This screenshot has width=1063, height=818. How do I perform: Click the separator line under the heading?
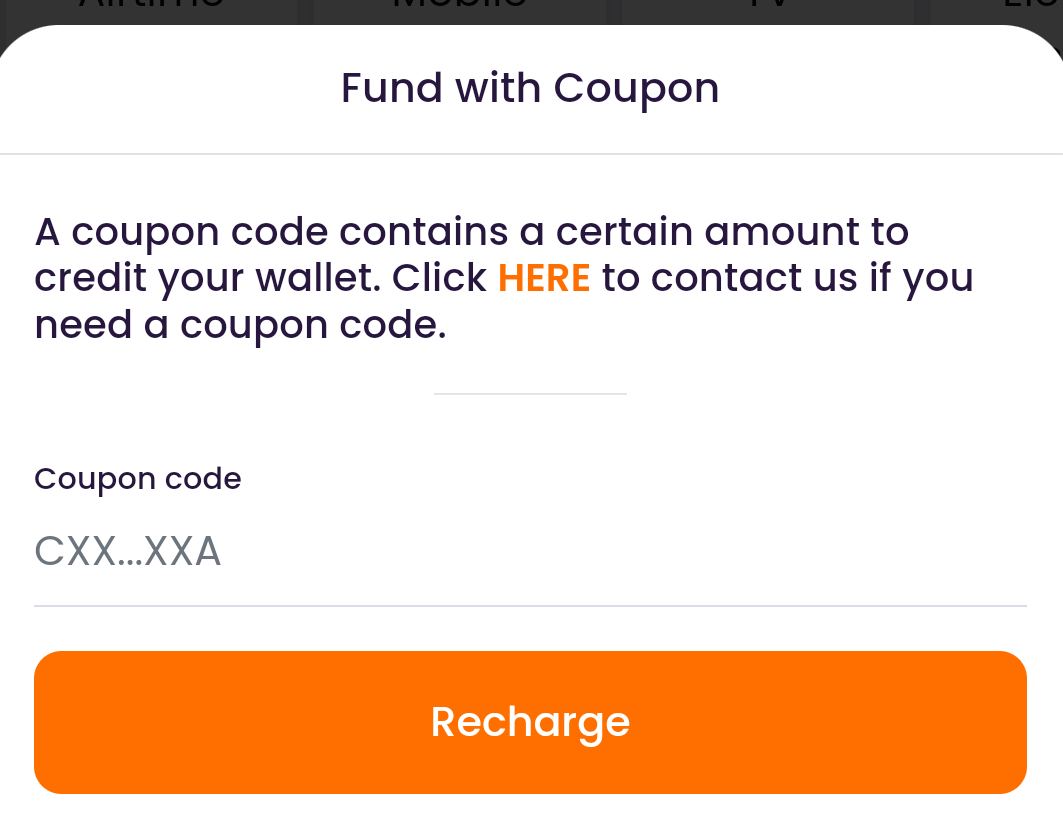[530, 155]
